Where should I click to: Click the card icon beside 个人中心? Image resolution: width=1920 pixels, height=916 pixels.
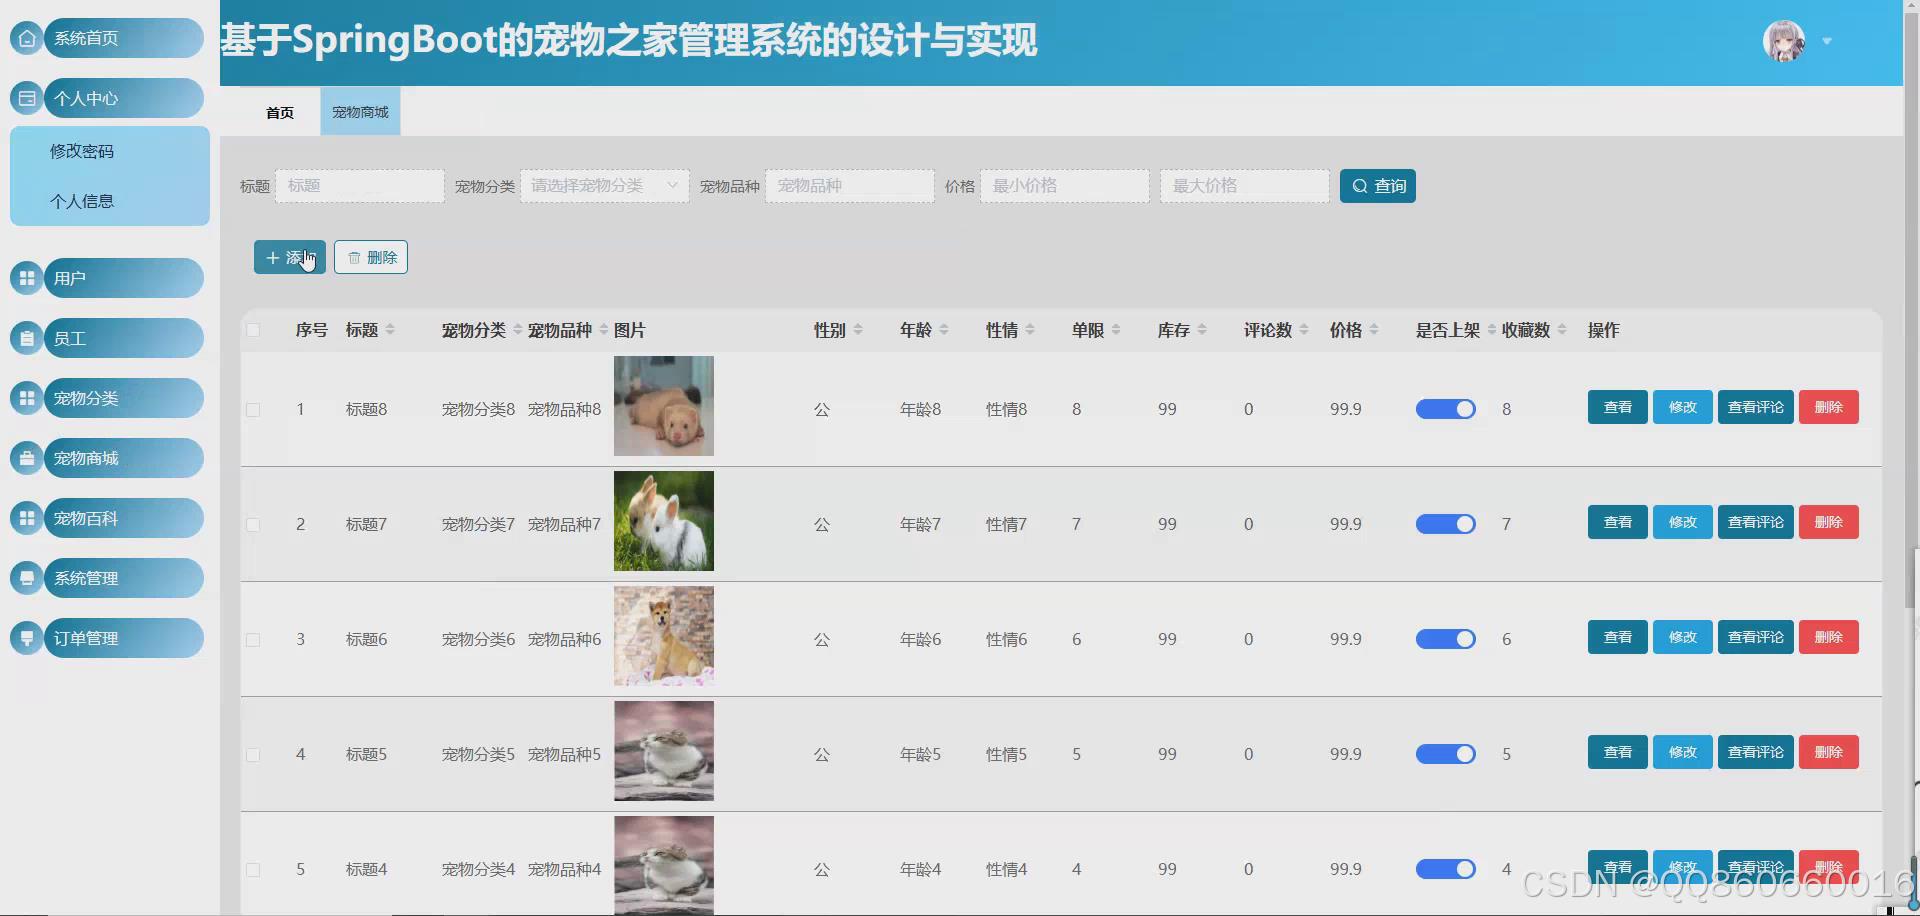[x=27, y=98]
